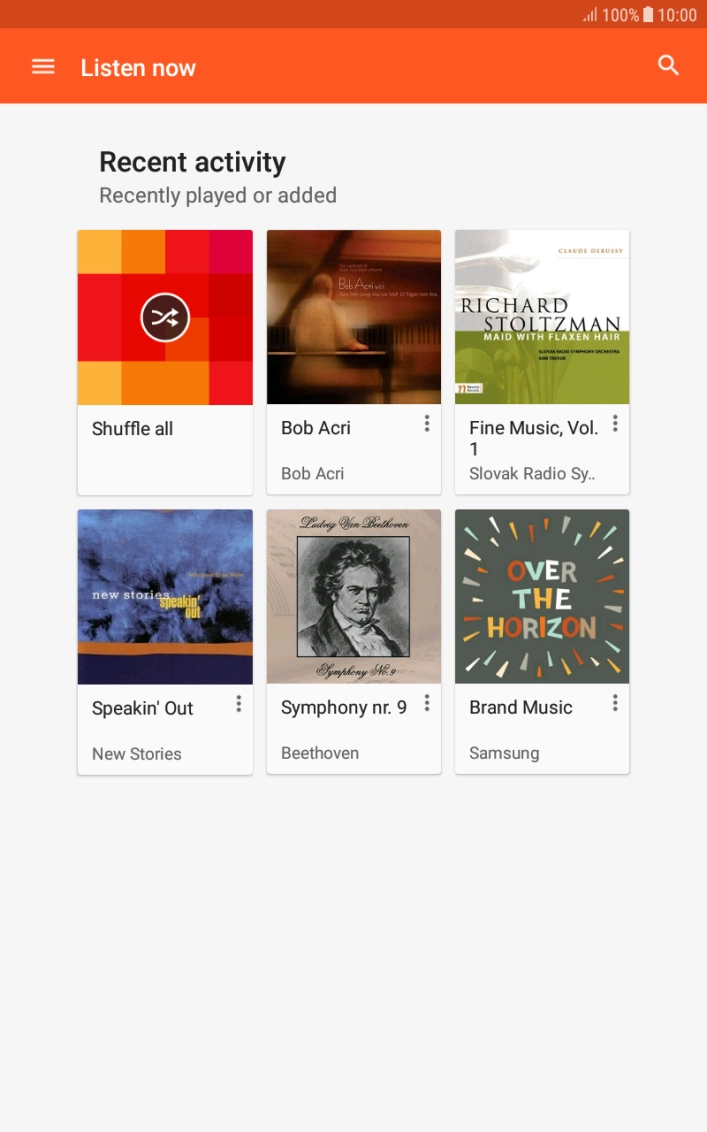Open Symphony nr. 9 overflow menu

[427, 704]
